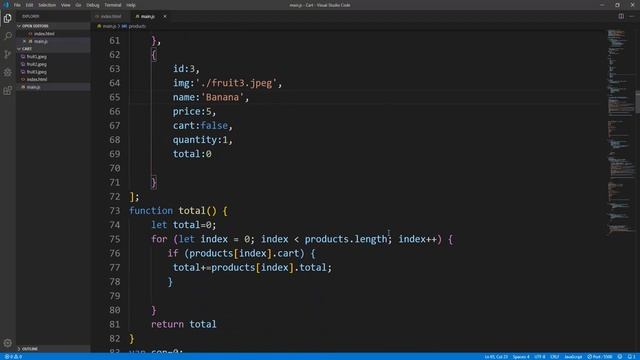
Task: Click the Spaces: 4 indentation setting
Action: tap(521, 357)
